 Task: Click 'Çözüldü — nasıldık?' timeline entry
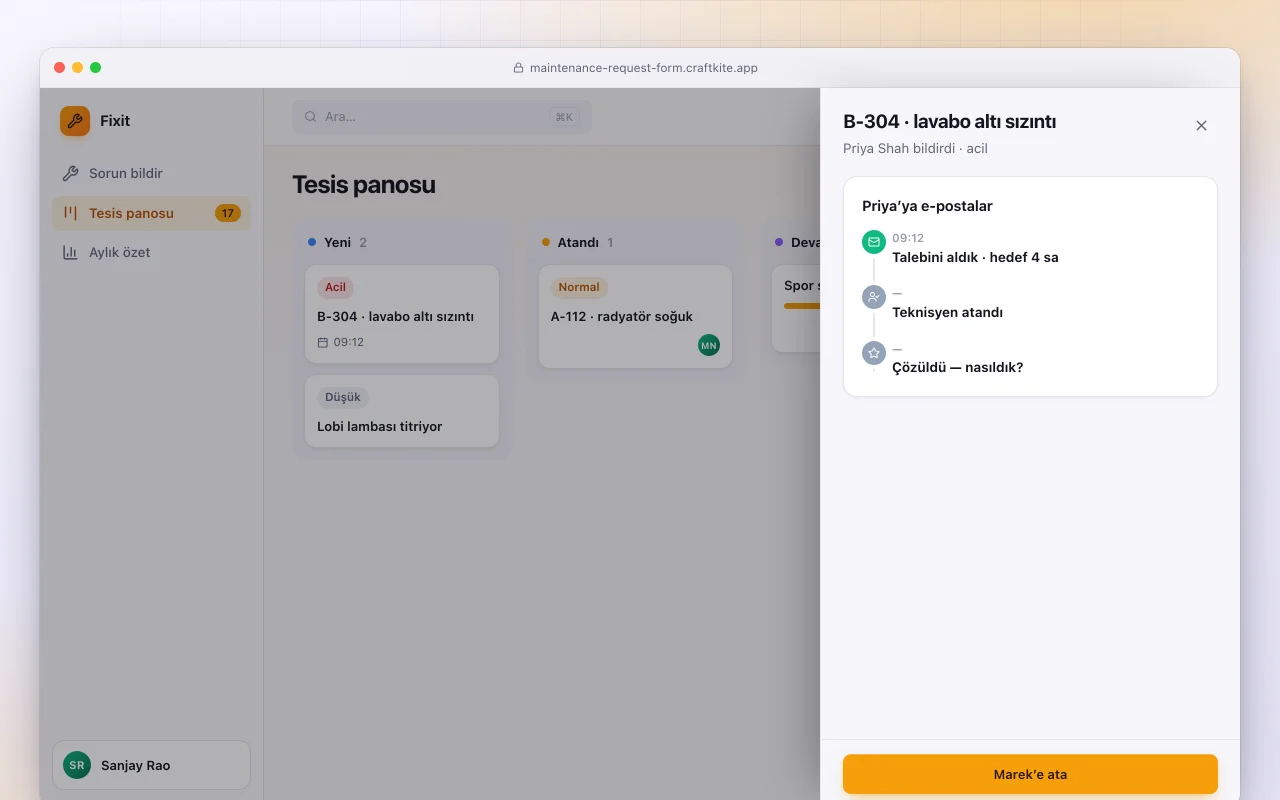tap(957, 367)
